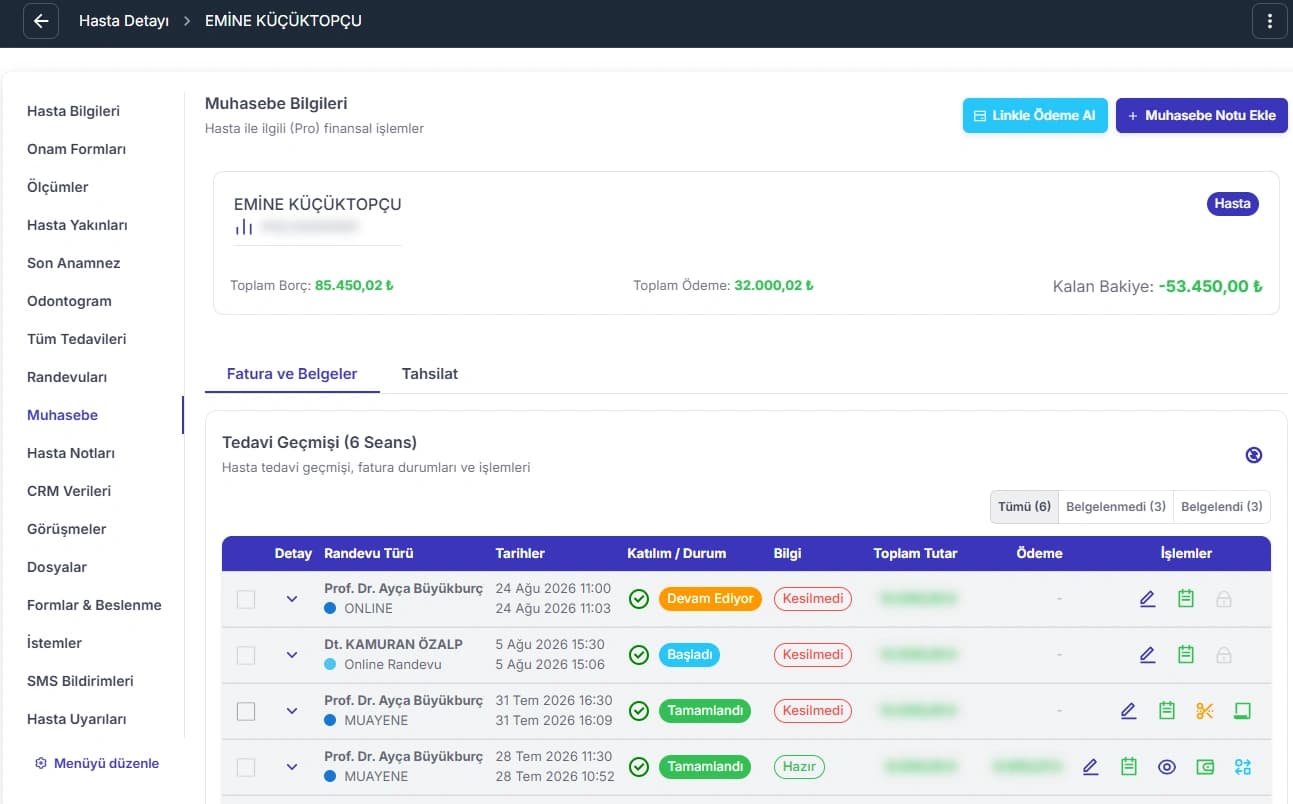Select checkbox for Dt. KAMURAN ÖZALP session

(x=246, y=655)
